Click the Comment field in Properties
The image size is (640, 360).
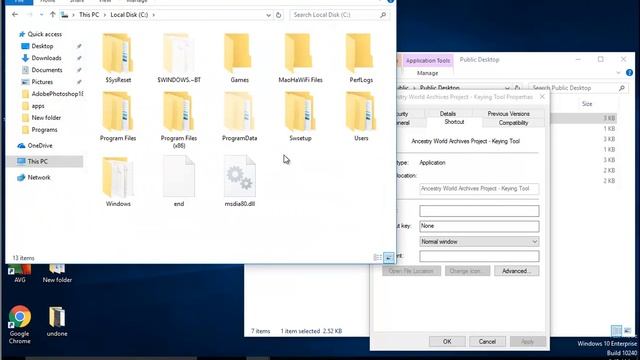pyautogui.click(x=479, y=256)
